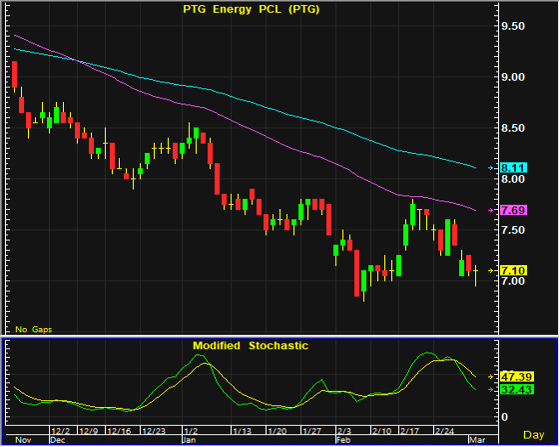The width and height of the screenshot is (560, 447).
Task: Click the No Gaps label
Action: [34, 329]
